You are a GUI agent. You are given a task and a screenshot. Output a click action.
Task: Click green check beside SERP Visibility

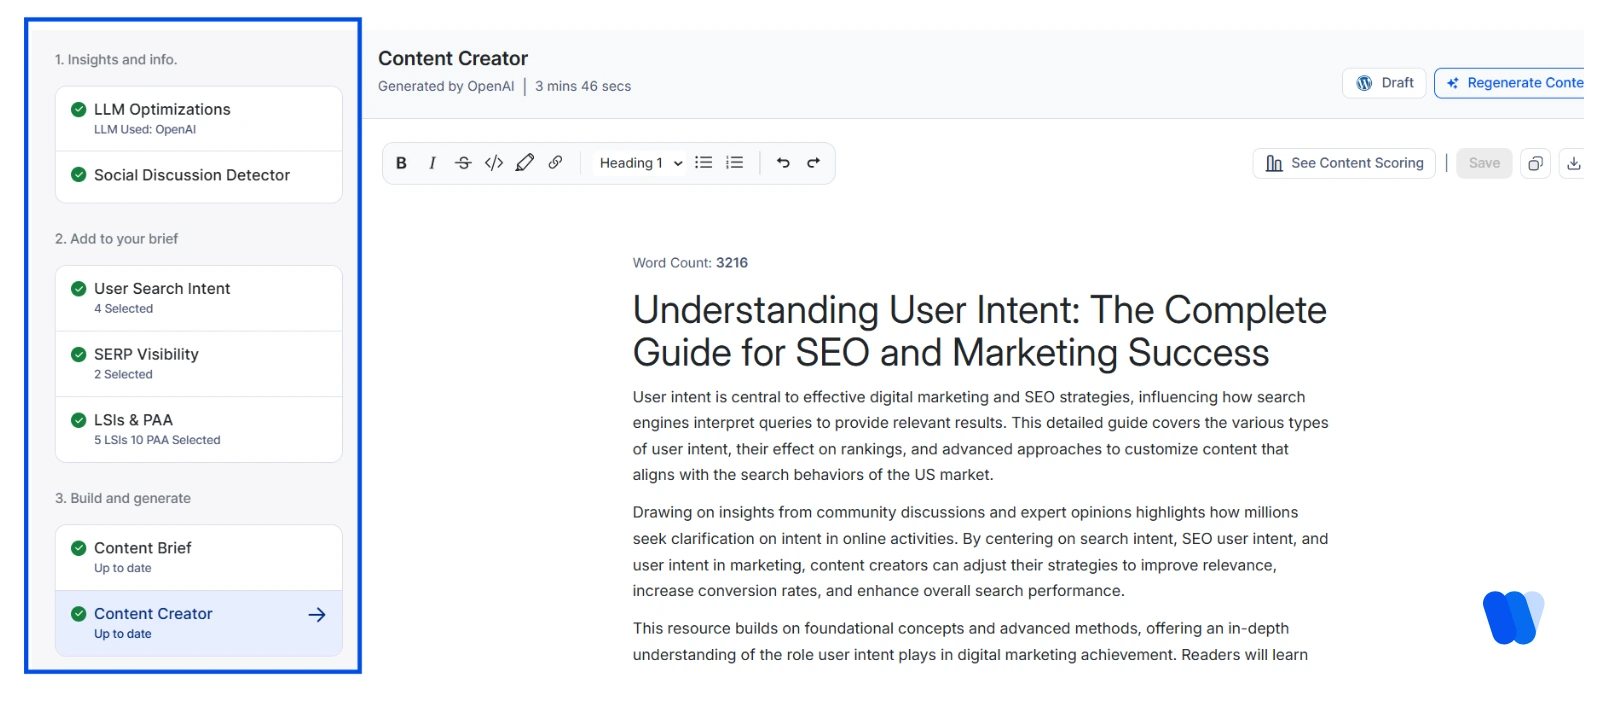click(x=78, y=354)
